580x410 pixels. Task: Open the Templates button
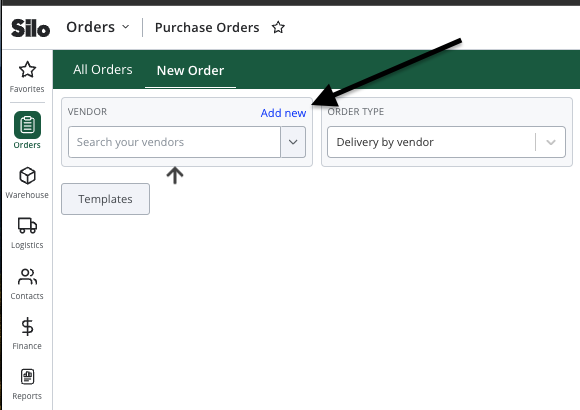click(105, 199)
